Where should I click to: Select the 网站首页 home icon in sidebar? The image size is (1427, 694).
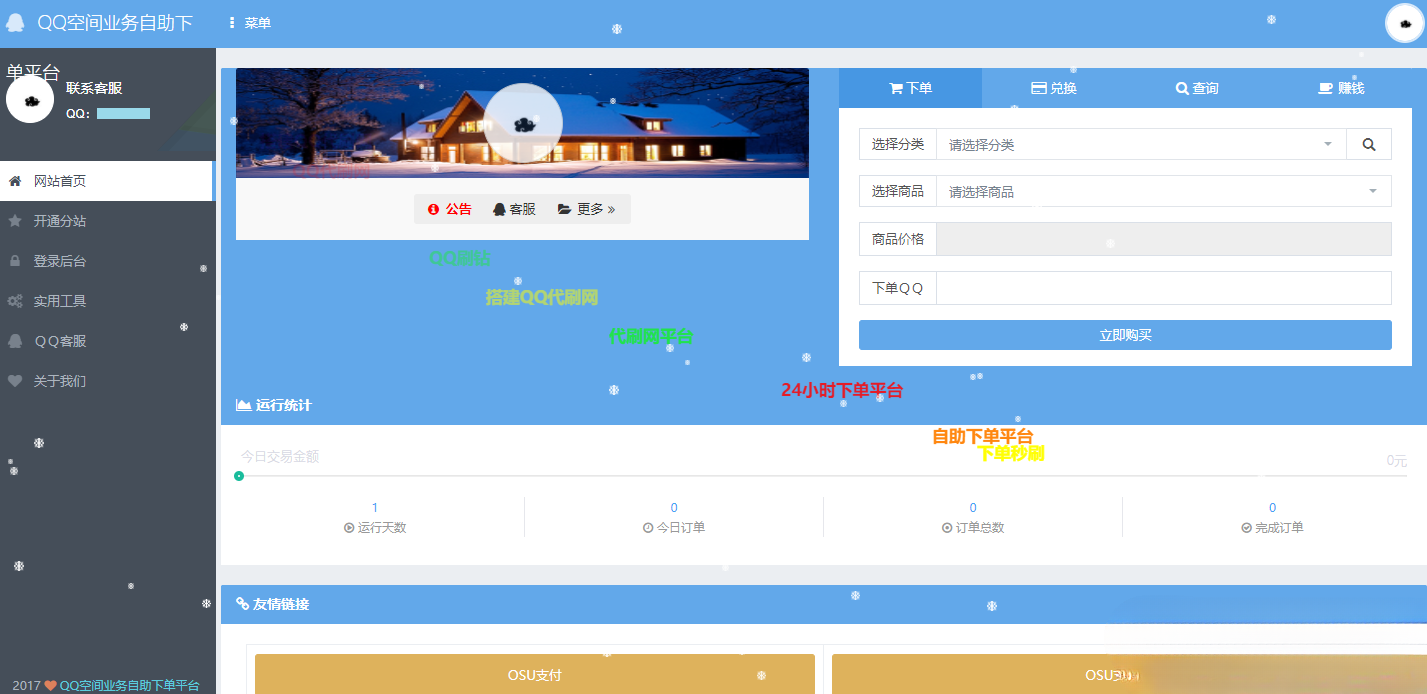[x=13, y=180]
